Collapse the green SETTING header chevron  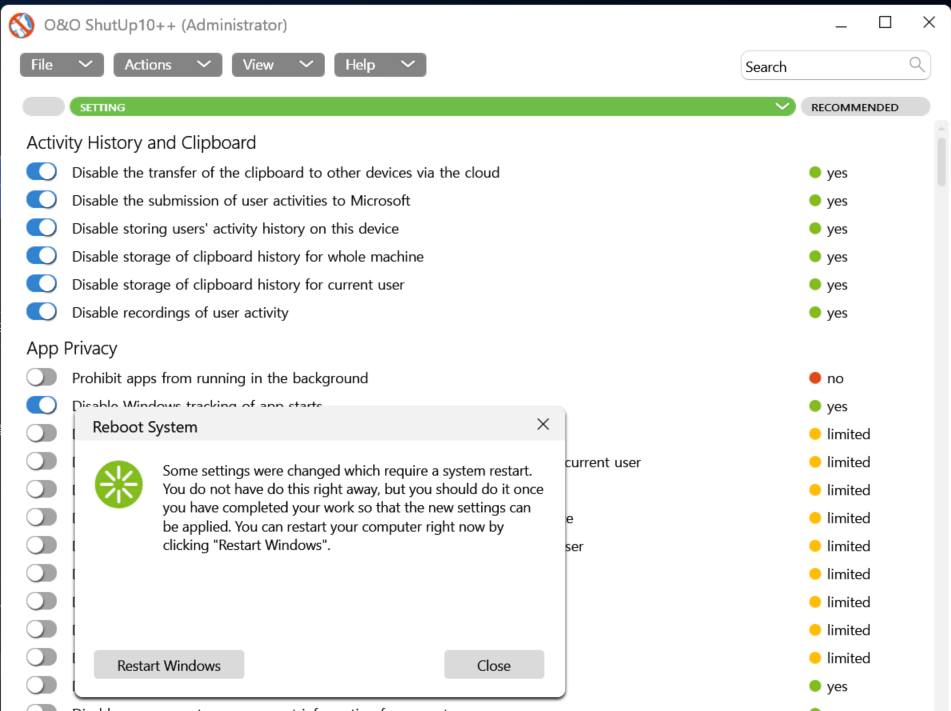782,107
